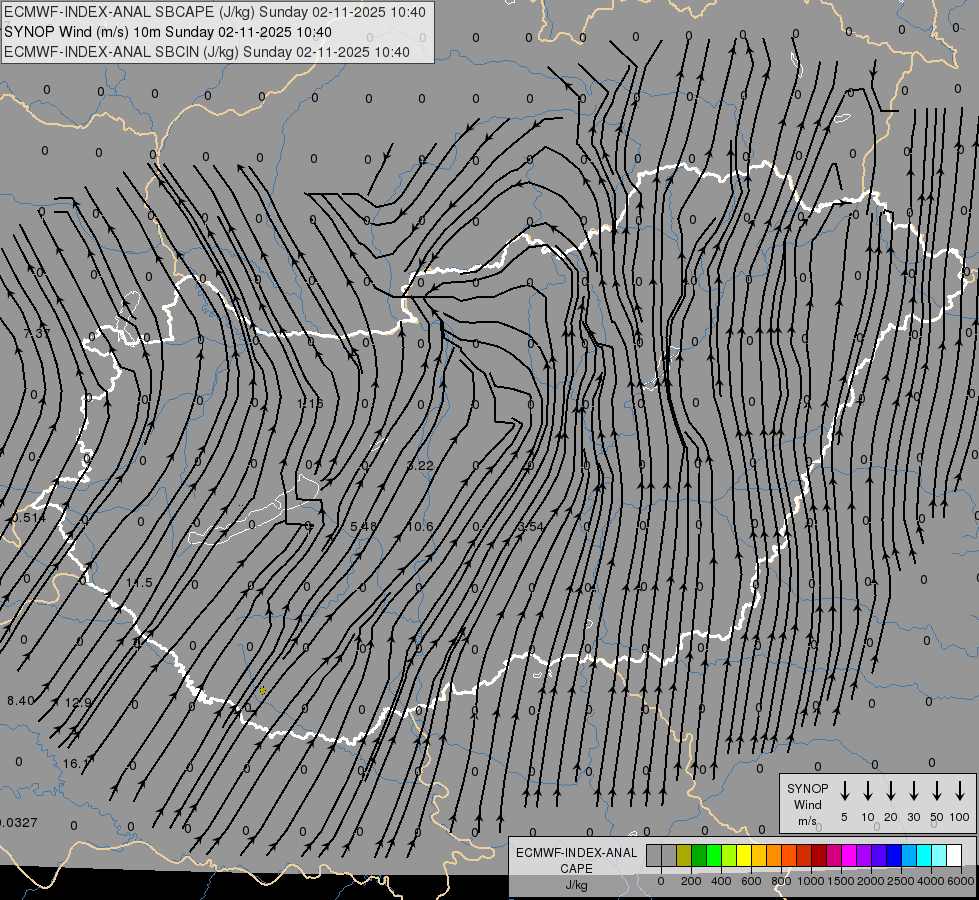979x900 pixels.
Task: Click the 1.15 CAPE value on the map
Action: [x=311, y=403]
